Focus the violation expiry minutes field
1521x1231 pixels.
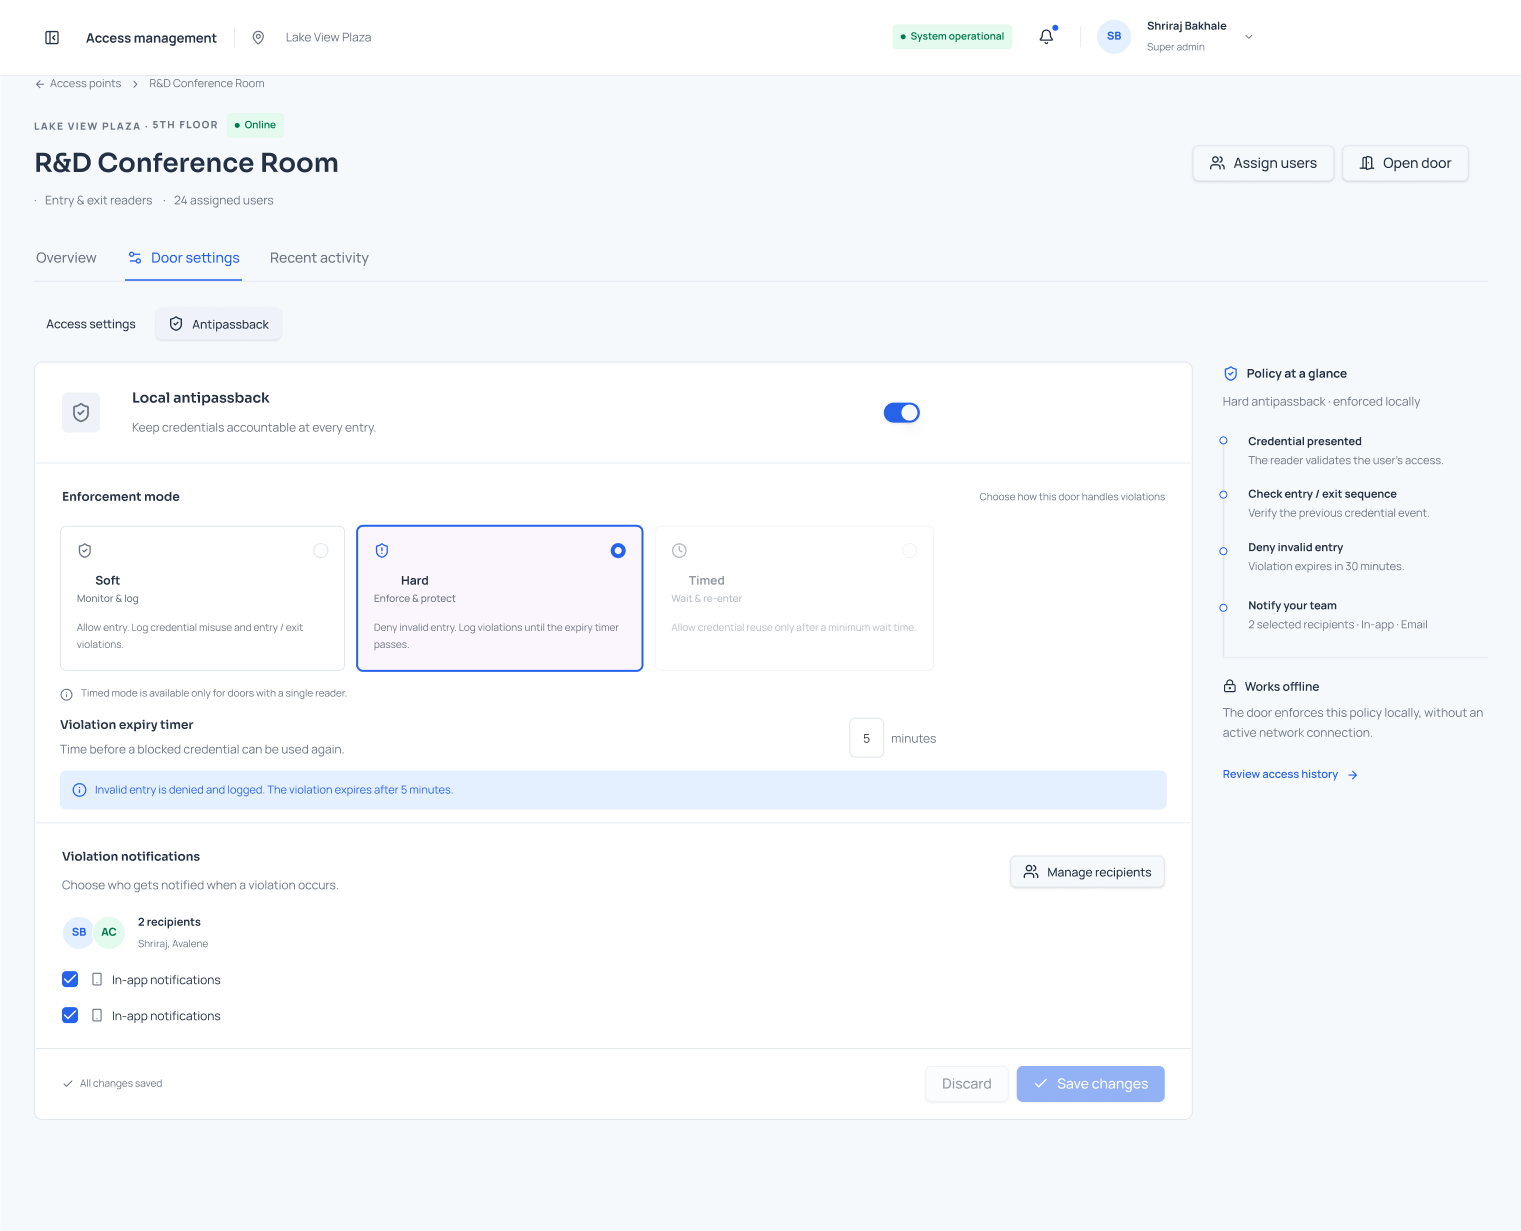tap(866, 738)
